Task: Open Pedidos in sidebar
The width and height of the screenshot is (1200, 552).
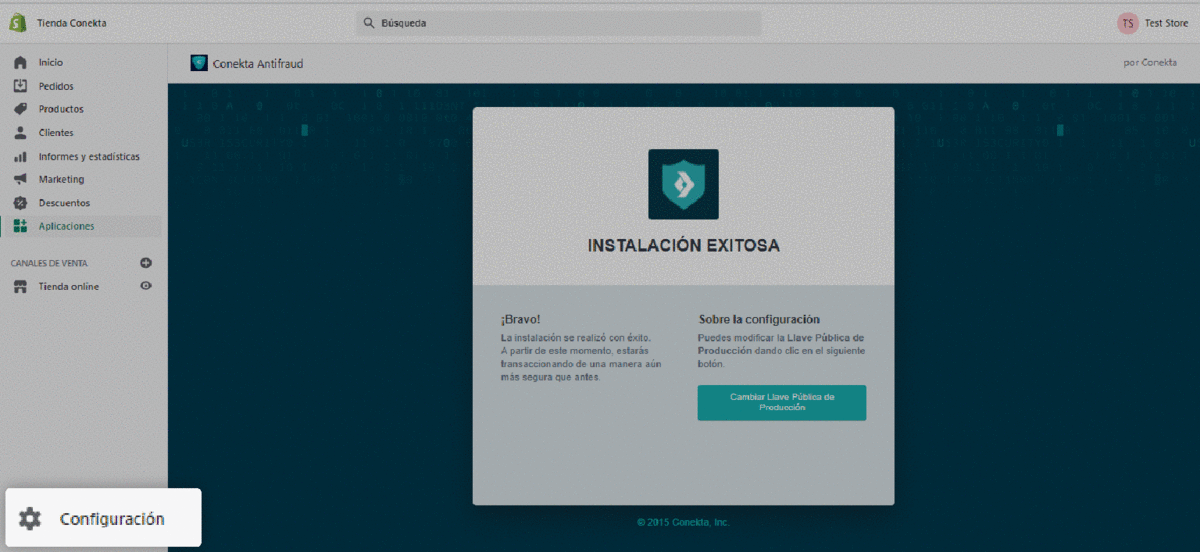Action: (x=56, y=86)
